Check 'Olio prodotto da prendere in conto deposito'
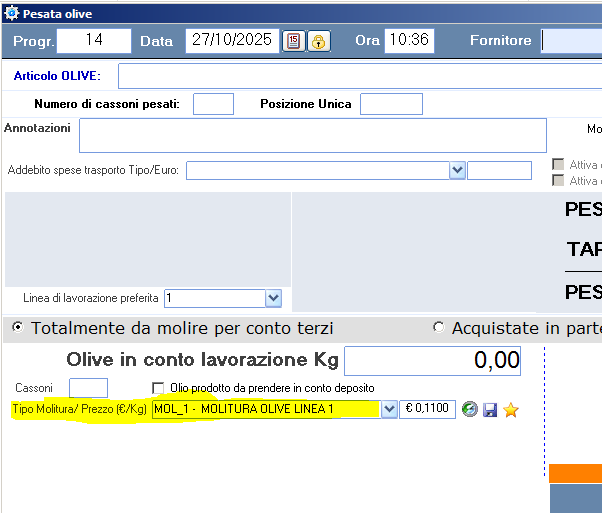 [x=157, y=388]
